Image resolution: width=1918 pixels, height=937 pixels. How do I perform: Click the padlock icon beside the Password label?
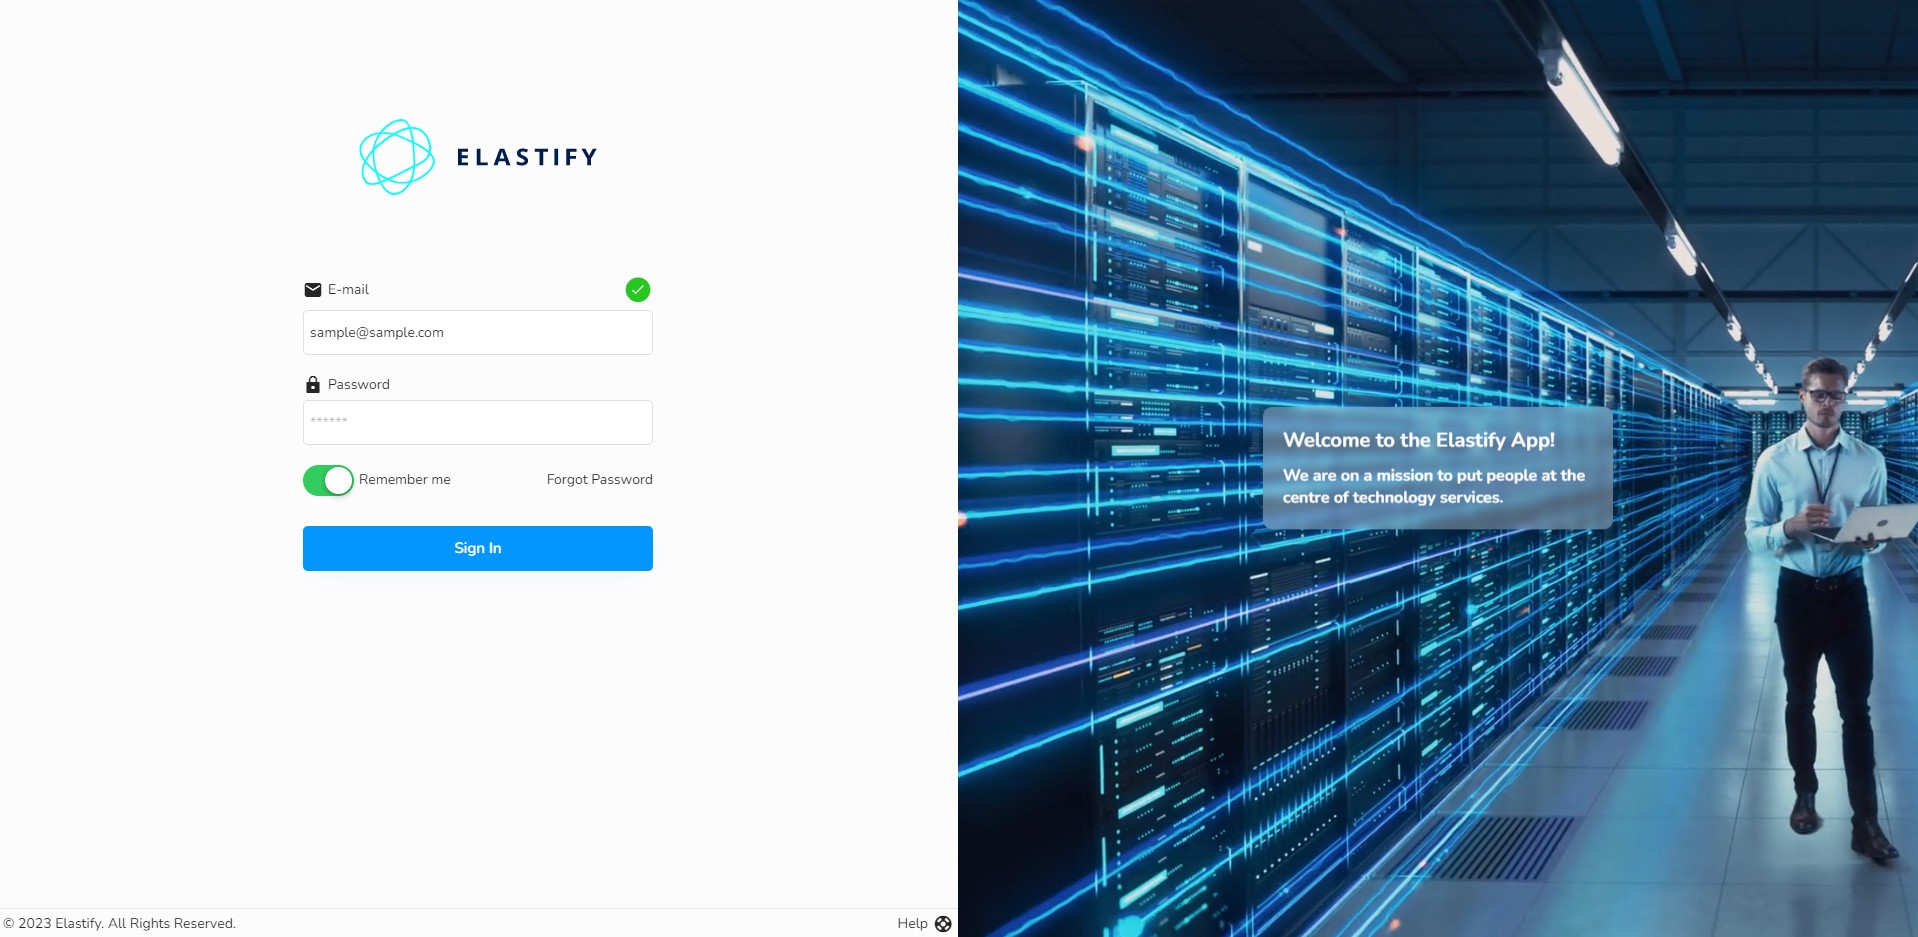tap(313, 384)
